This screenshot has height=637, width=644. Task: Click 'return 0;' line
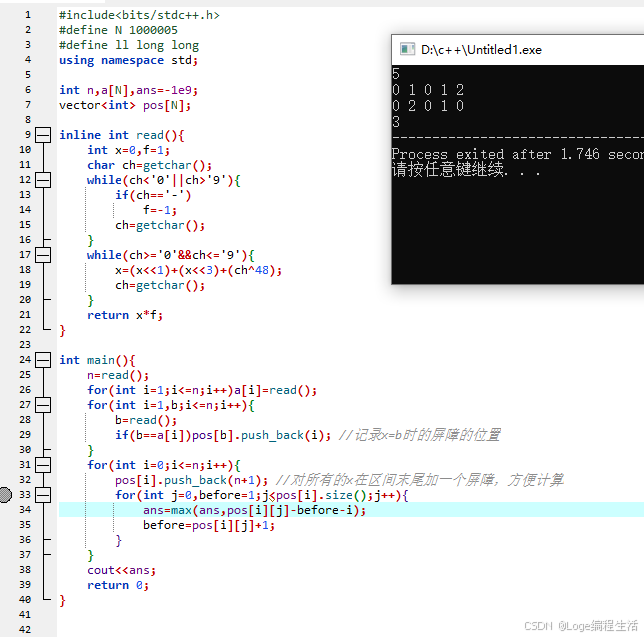pos(118,585)
